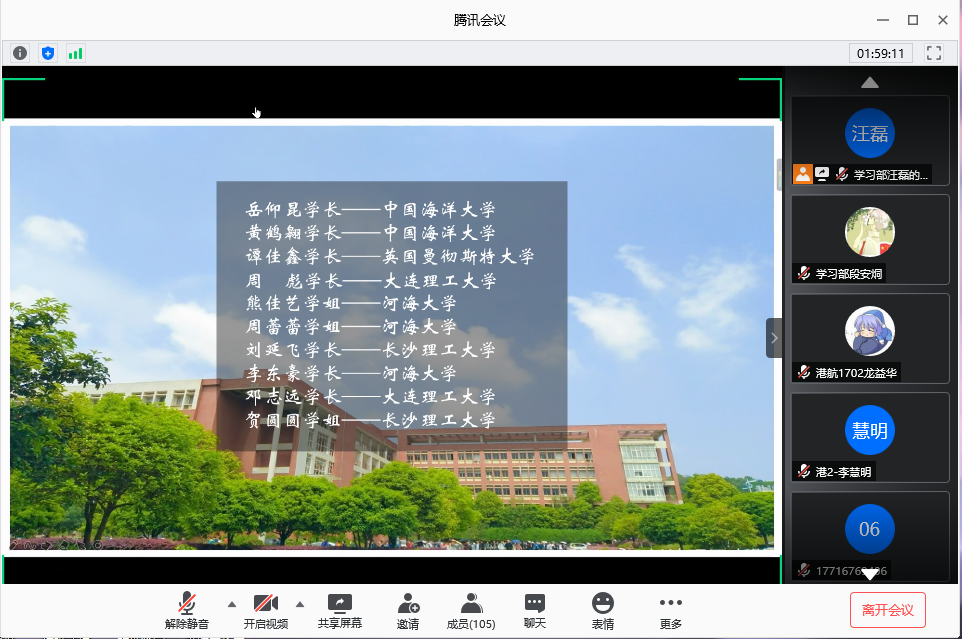The width and height of the screenshot is (962, 639).
Task: Expand video options arrow beside 开启视频
Action: pos(299,604)
